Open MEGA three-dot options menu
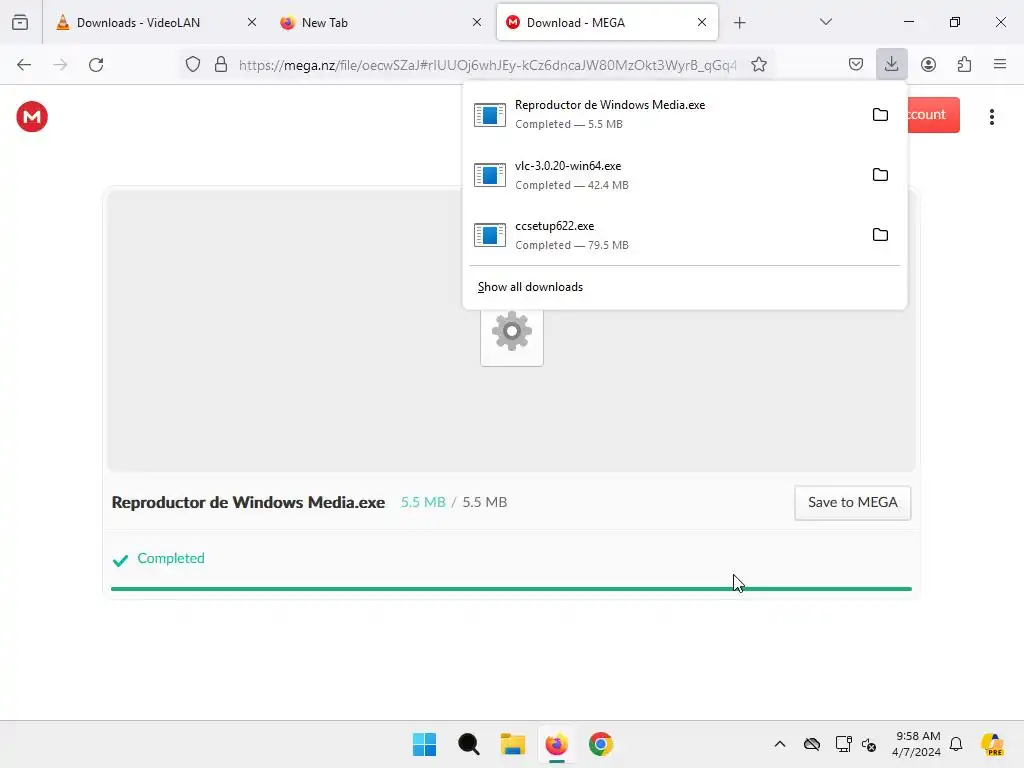The image size is (1024, 768). (x=991, y=117)
